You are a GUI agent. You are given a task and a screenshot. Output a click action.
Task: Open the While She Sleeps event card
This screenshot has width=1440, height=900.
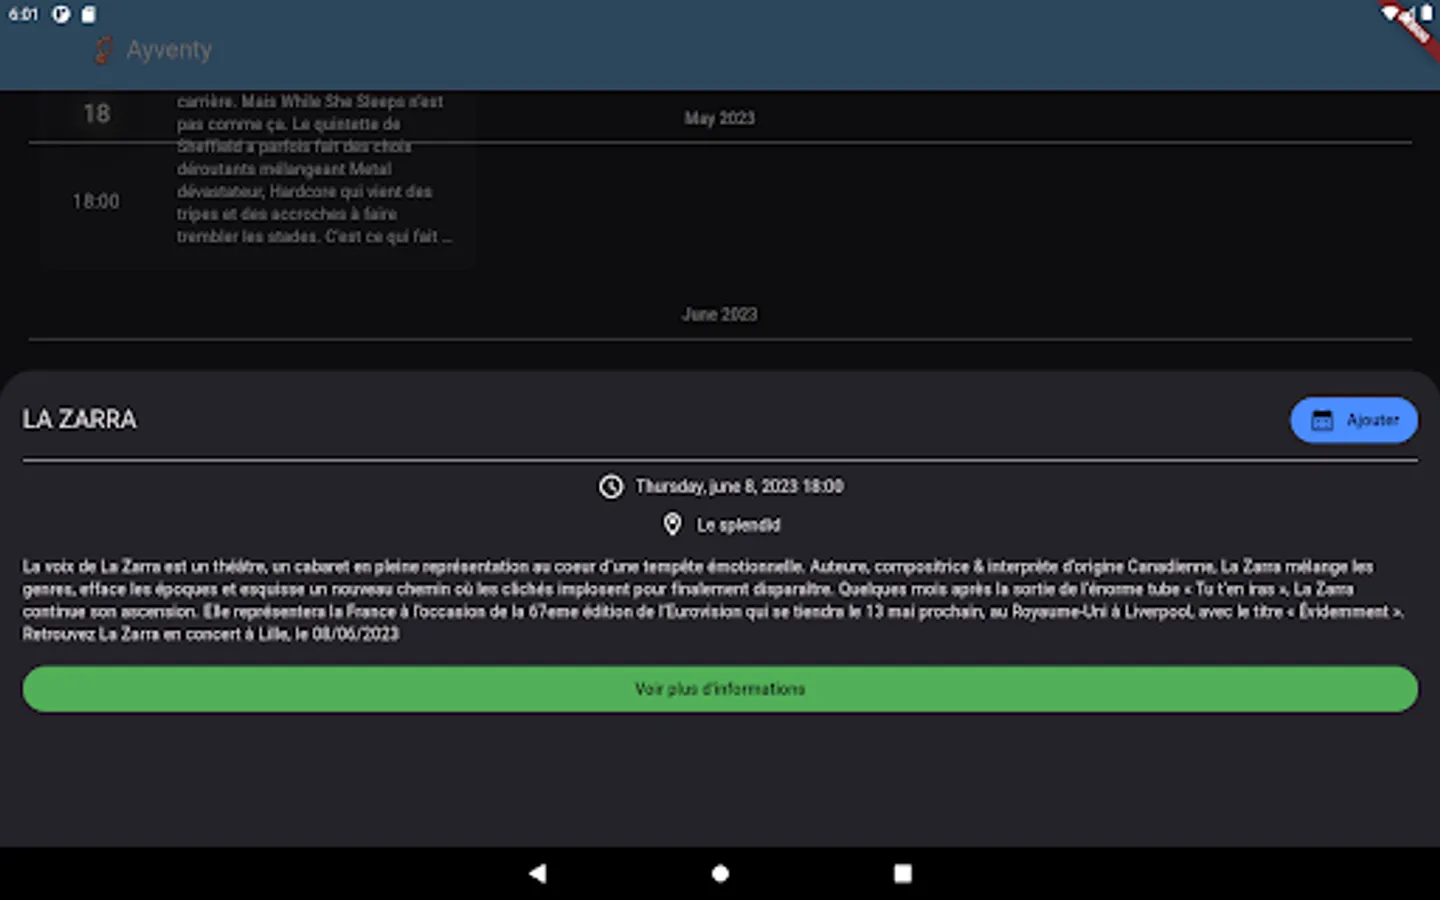click(258, 178)
